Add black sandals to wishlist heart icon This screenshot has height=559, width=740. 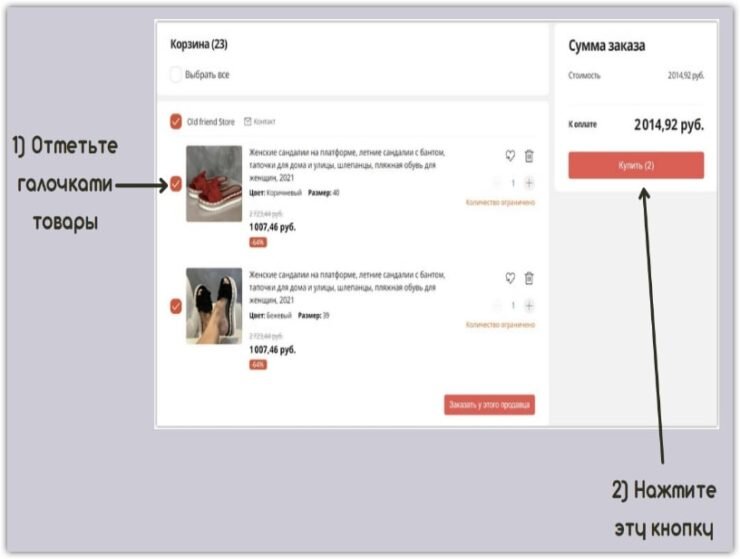pos(510,278)
